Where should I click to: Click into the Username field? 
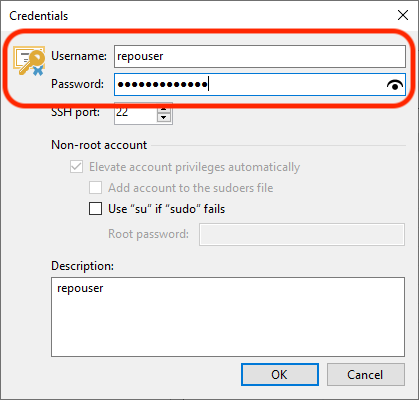click(x=260, y=56)
